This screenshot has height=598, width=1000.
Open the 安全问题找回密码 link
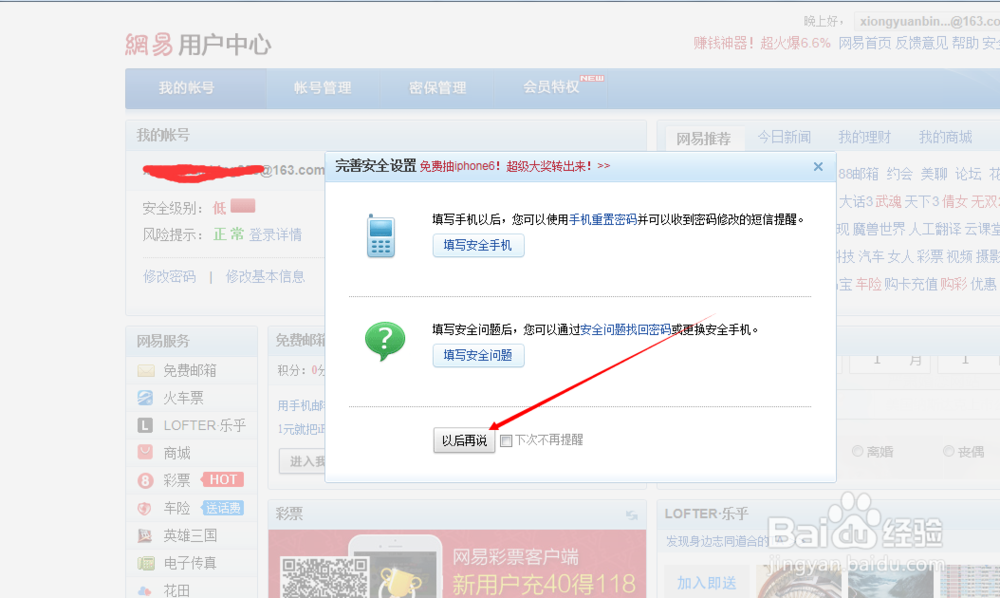[x=625, y=330]
